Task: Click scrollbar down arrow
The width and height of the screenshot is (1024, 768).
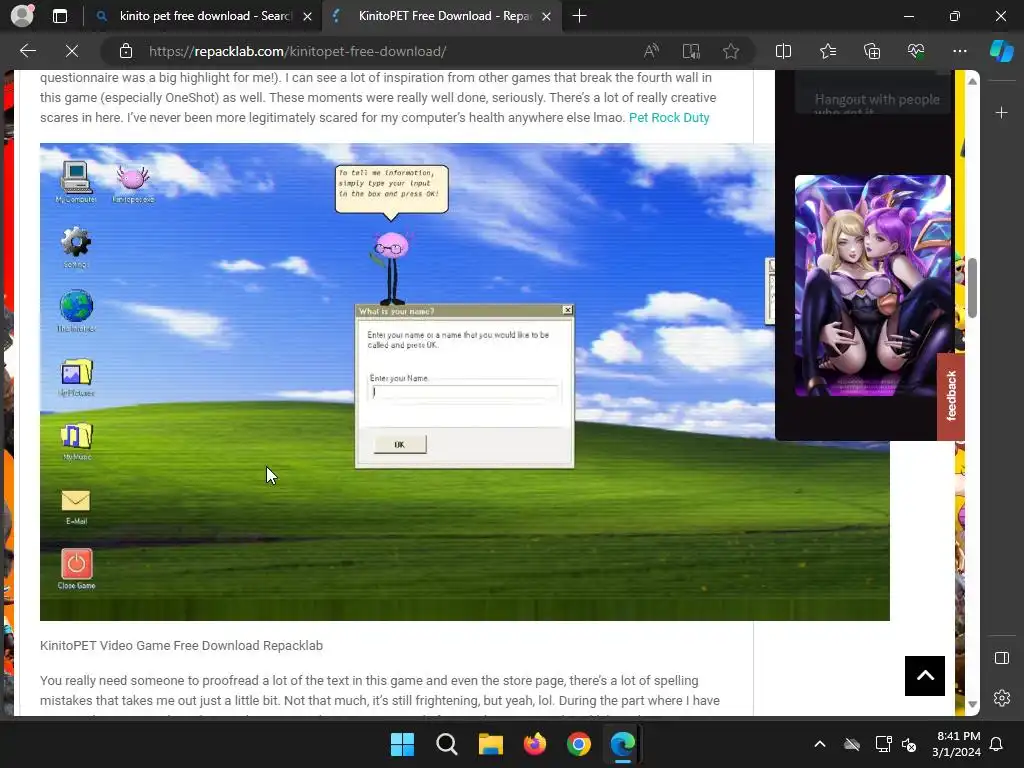Action: [972, 704]
